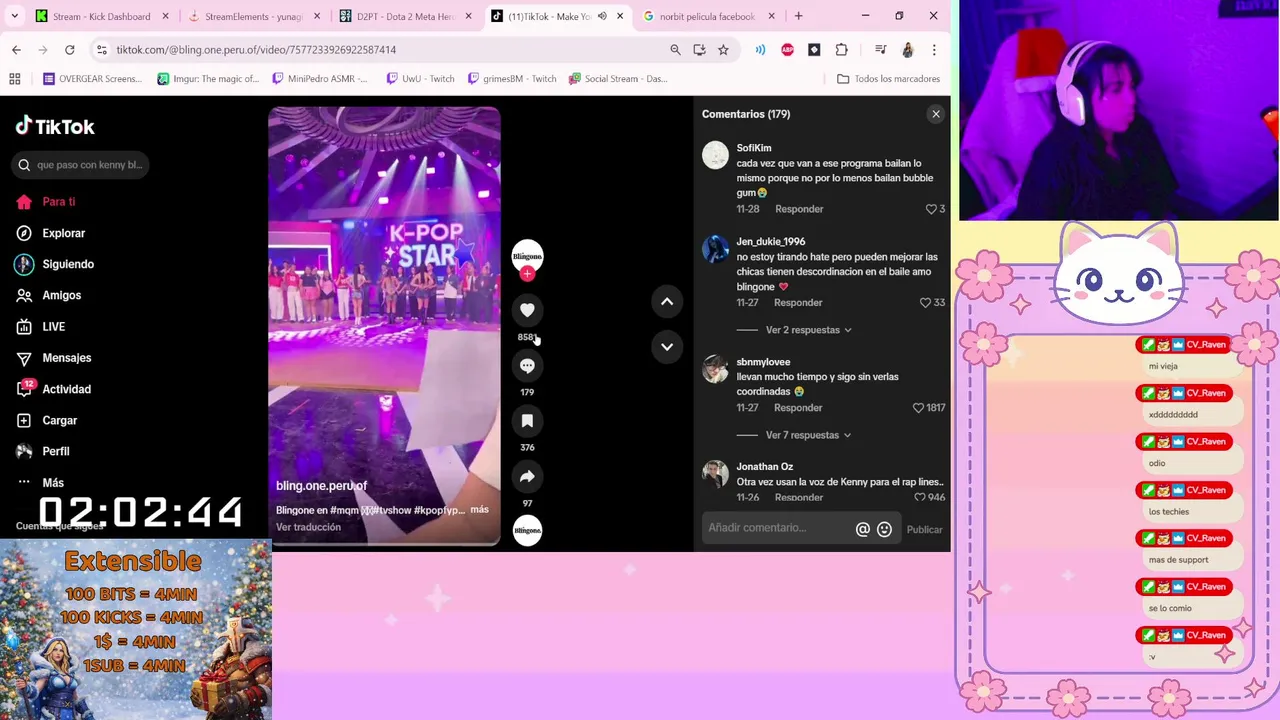Close the comments panel
Screen dimensions: 1280x720
click(x=936, y=114)
